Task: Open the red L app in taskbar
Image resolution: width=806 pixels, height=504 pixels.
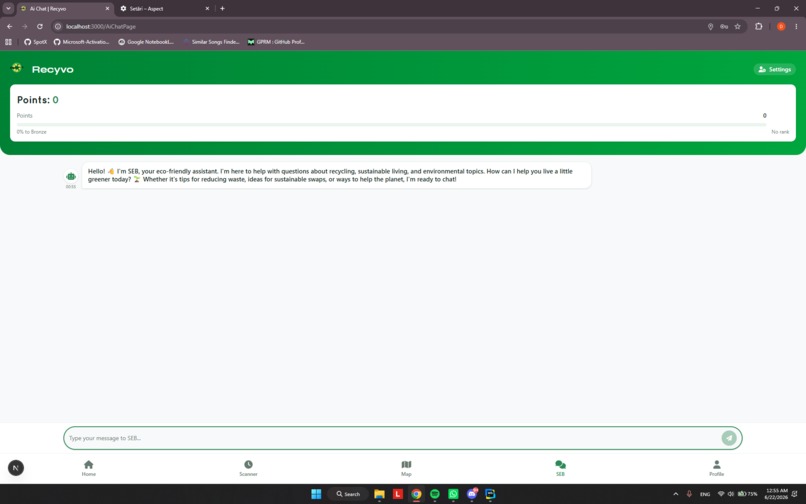Action: [397, 494]
